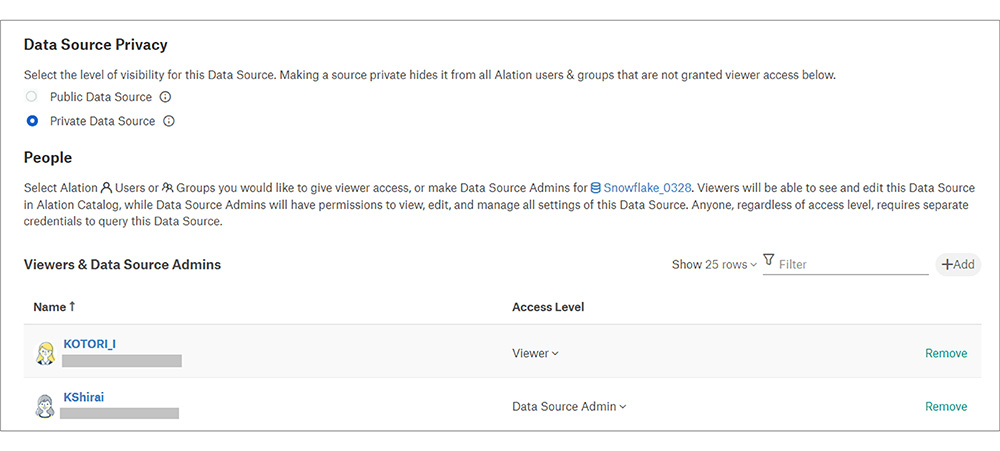Click the Name sort arrow
The width and height of the screenshot is (1000, 451).
click(72, 307)
